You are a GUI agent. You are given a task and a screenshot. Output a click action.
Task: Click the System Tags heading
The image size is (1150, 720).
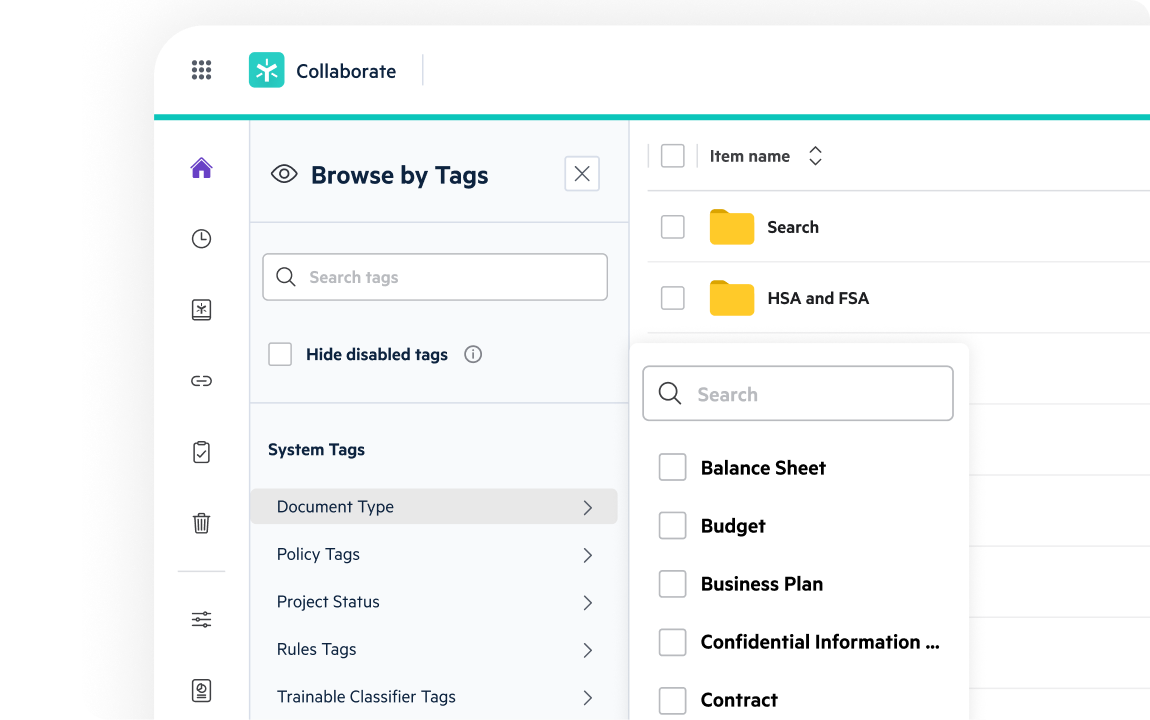pyautogui.click(x=316, y=450)
